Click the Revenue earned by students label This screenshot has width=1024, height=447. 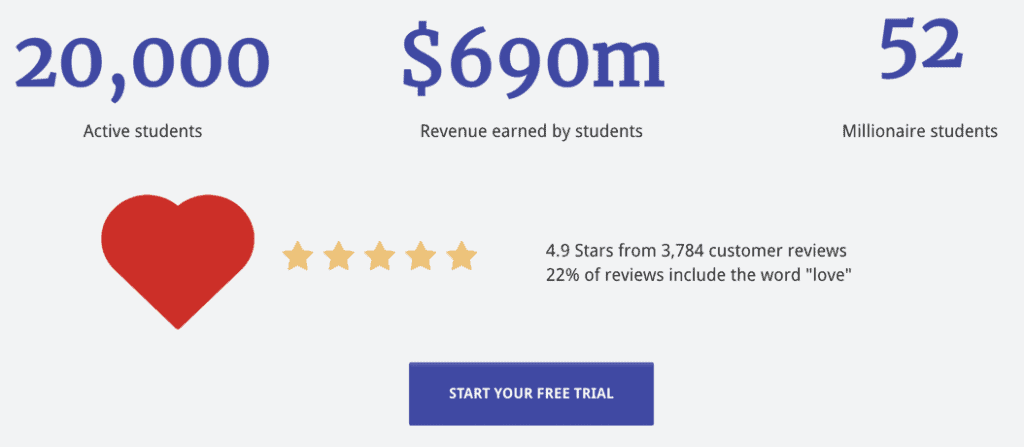[x=531, y=131]
